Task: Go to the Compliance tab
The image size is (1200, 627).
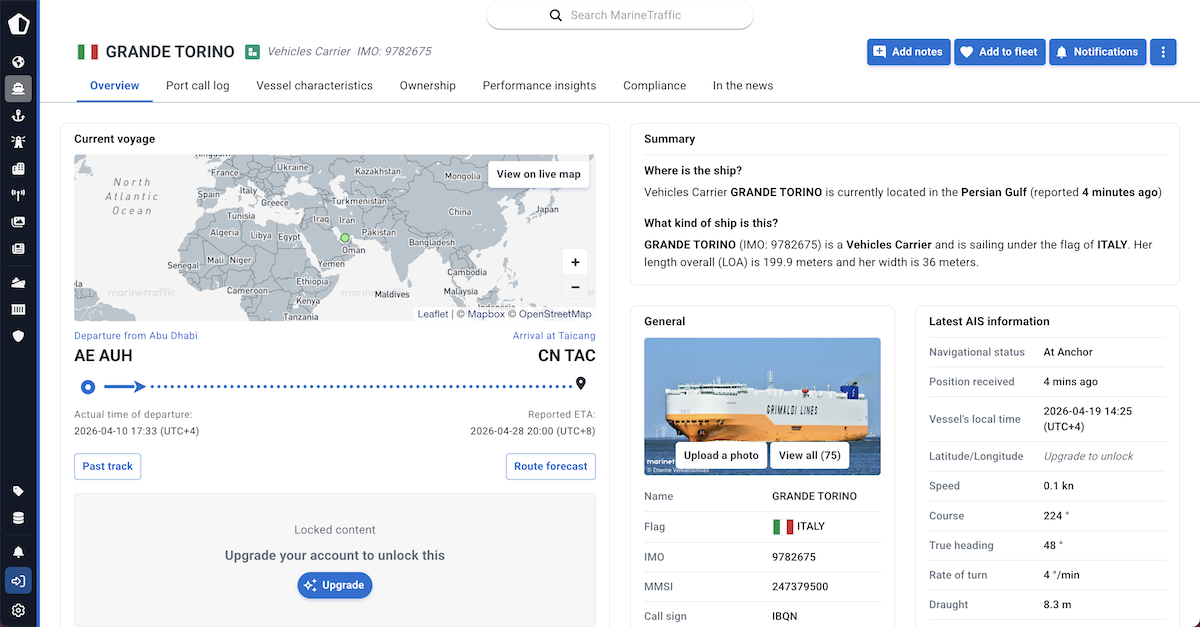Action: [654, 86]
